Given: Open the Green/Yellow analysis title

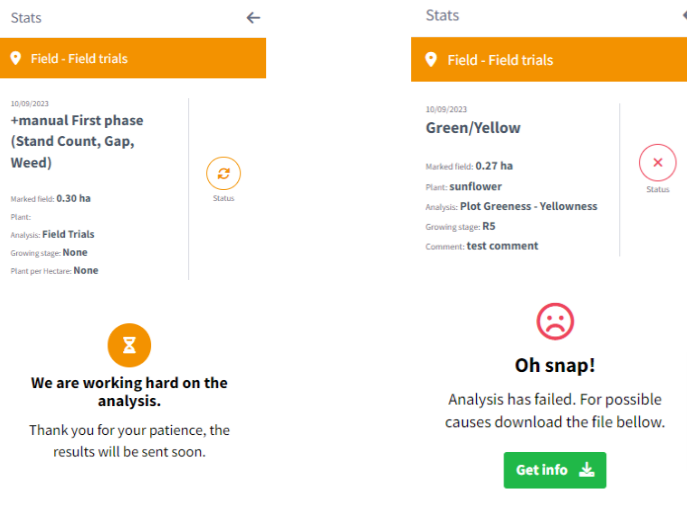Looking at the screenshot, I should point(473,128).
